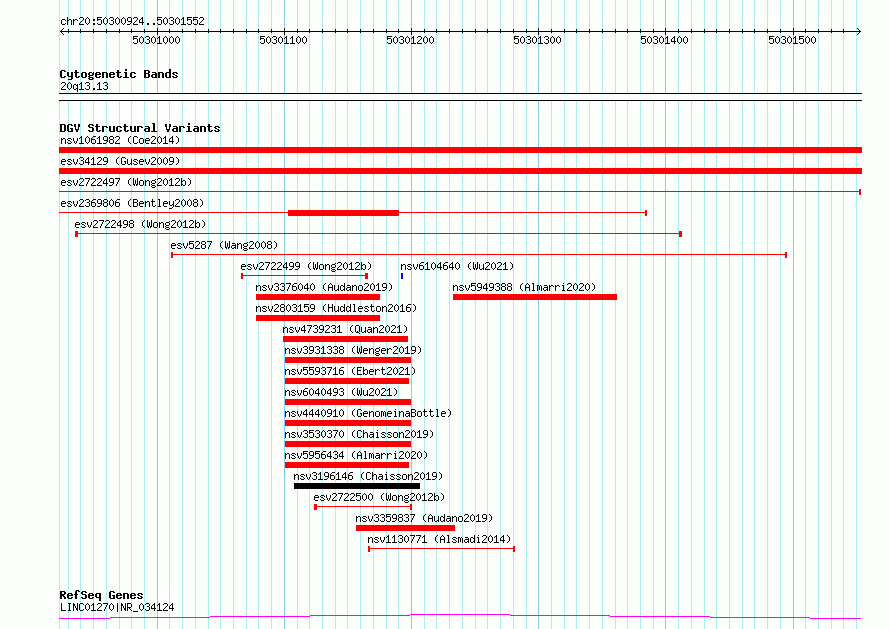890x629 pixels.
Task: Select nsv3196146 (Chaisson2019) label
Action: pos(368,476)
